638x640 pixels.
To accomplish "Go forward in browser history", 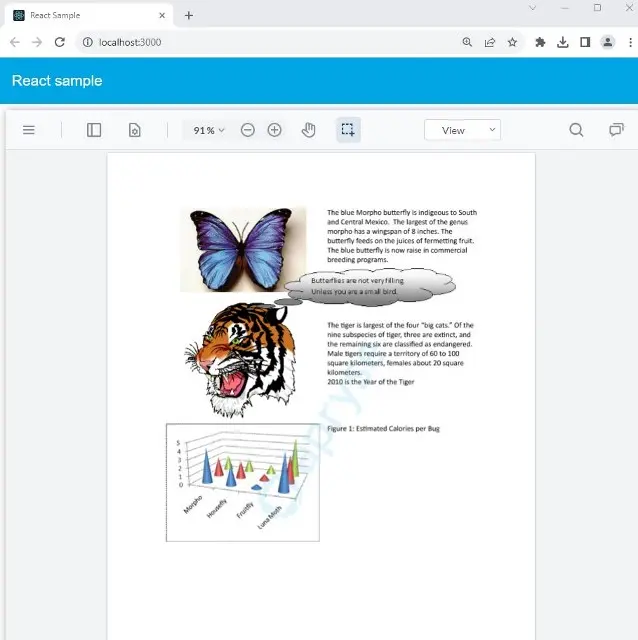I will click(x=37, y=42).
